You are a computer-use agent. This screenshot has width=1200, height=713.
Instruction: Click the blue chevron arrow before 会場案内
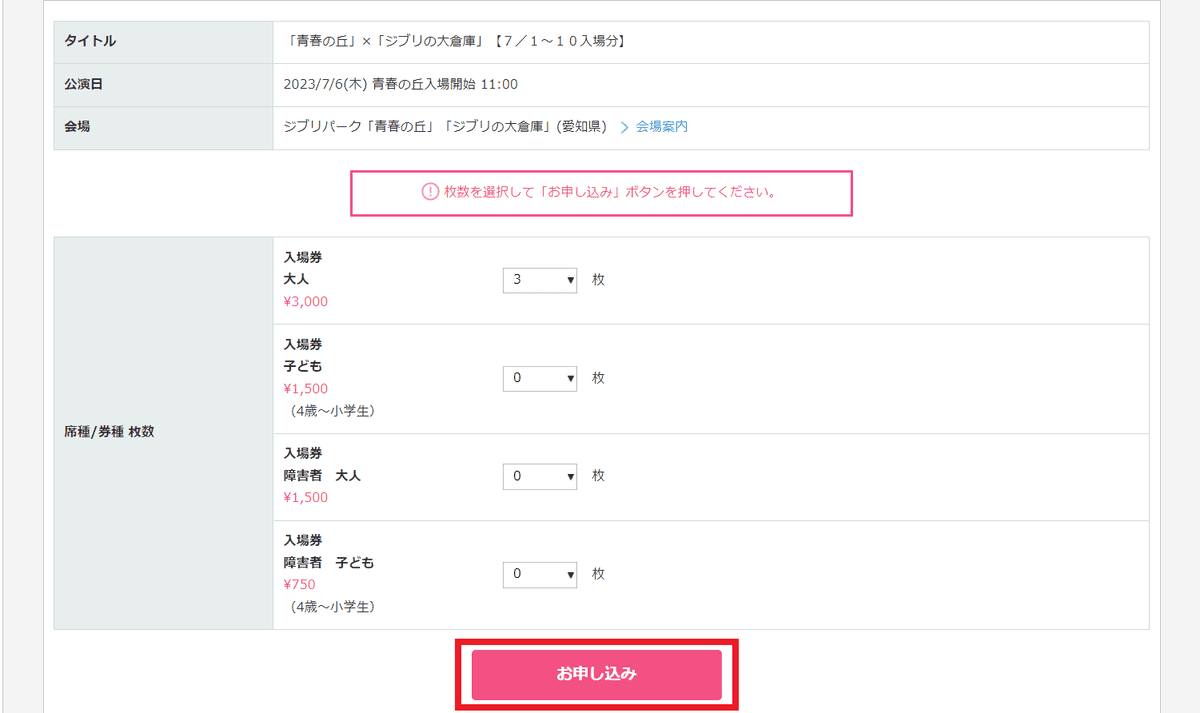click(x=624, y=127)
